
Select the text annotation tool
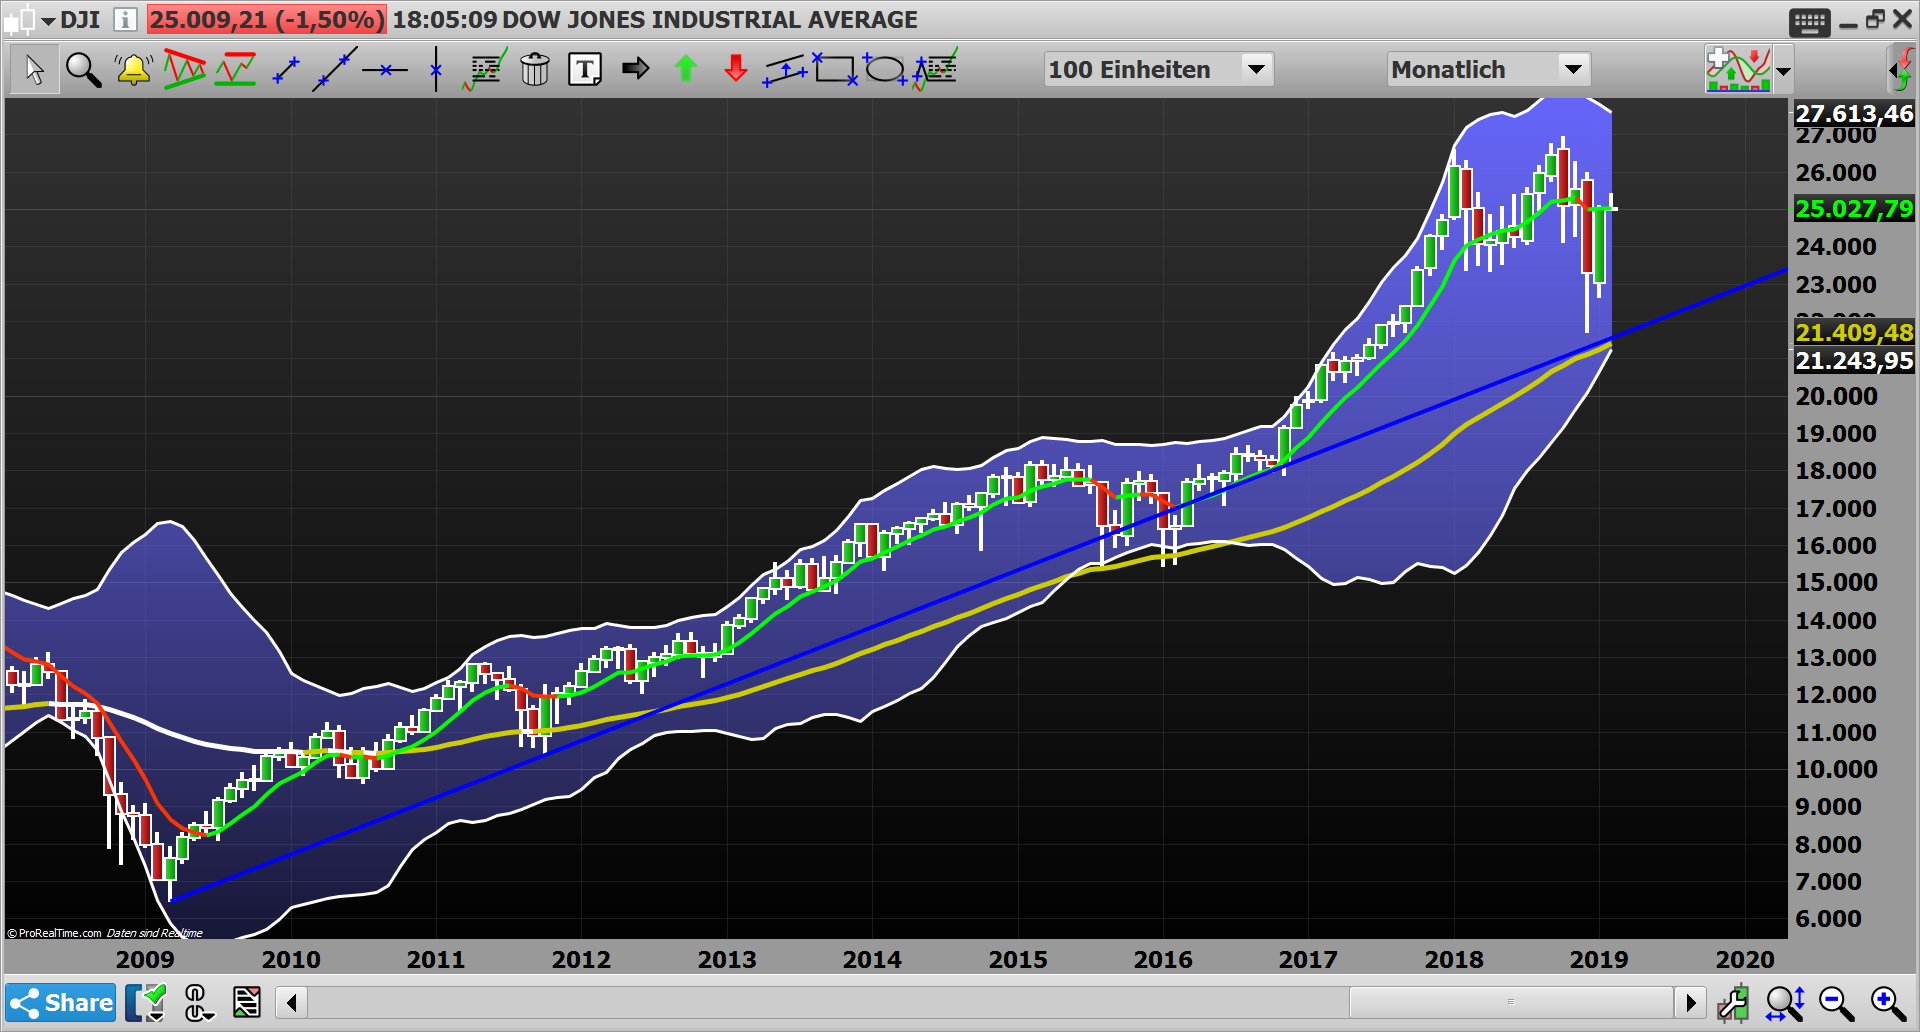585,70
